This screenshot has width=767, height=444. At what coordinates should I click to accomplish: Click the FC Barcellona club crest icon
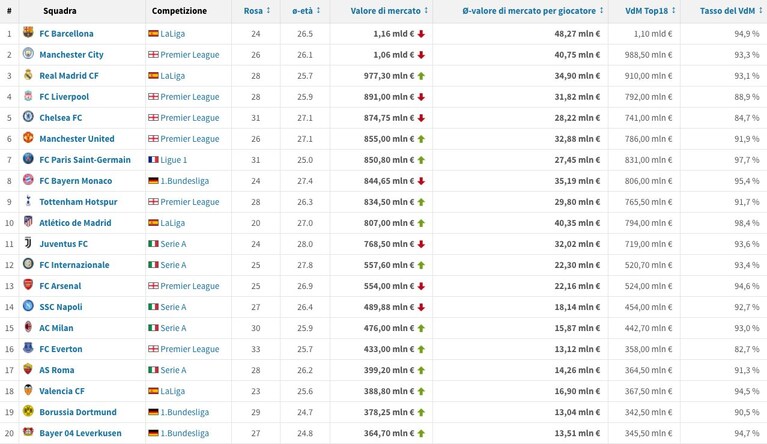point(28,33)
